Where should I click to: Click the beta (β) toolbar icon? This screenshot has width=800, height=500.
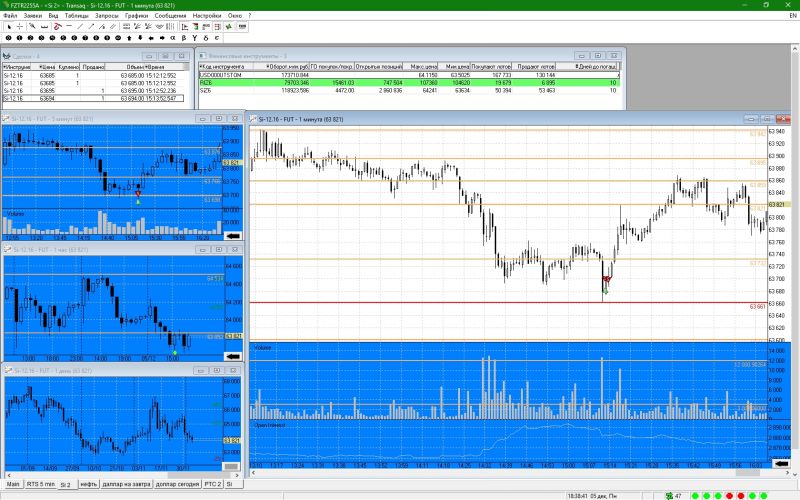[184, 38]
